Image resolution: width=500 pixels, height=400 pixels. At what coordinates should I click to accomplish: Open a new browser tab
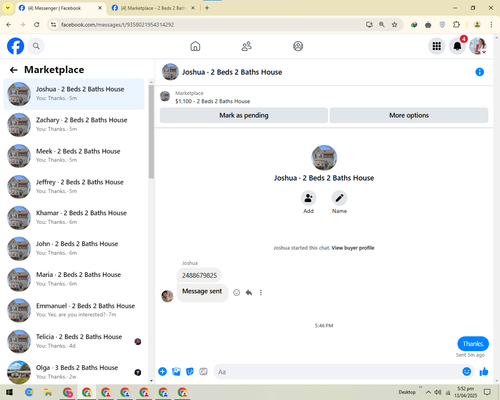(207, 8)
